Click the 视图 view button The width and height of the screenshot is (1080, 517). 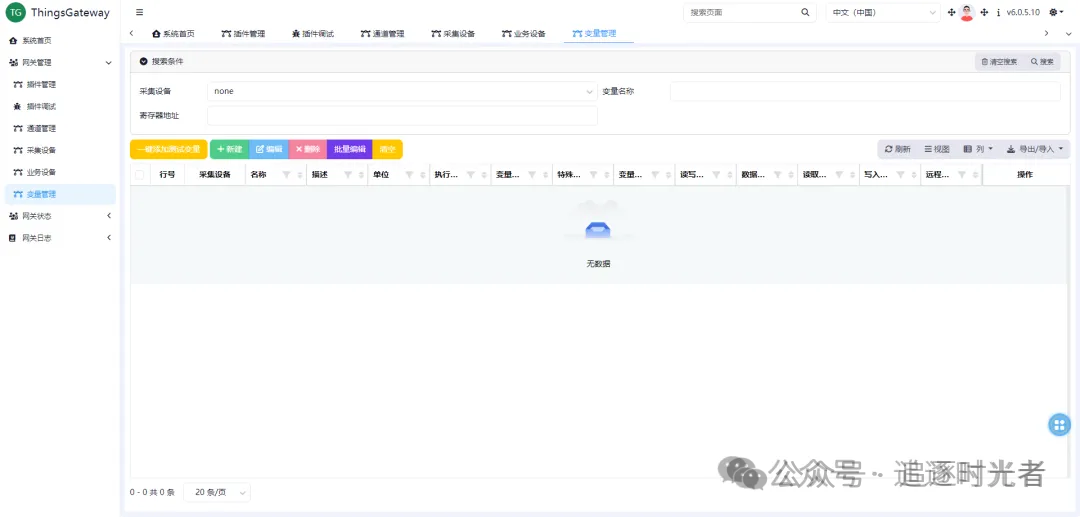(937, 149)
